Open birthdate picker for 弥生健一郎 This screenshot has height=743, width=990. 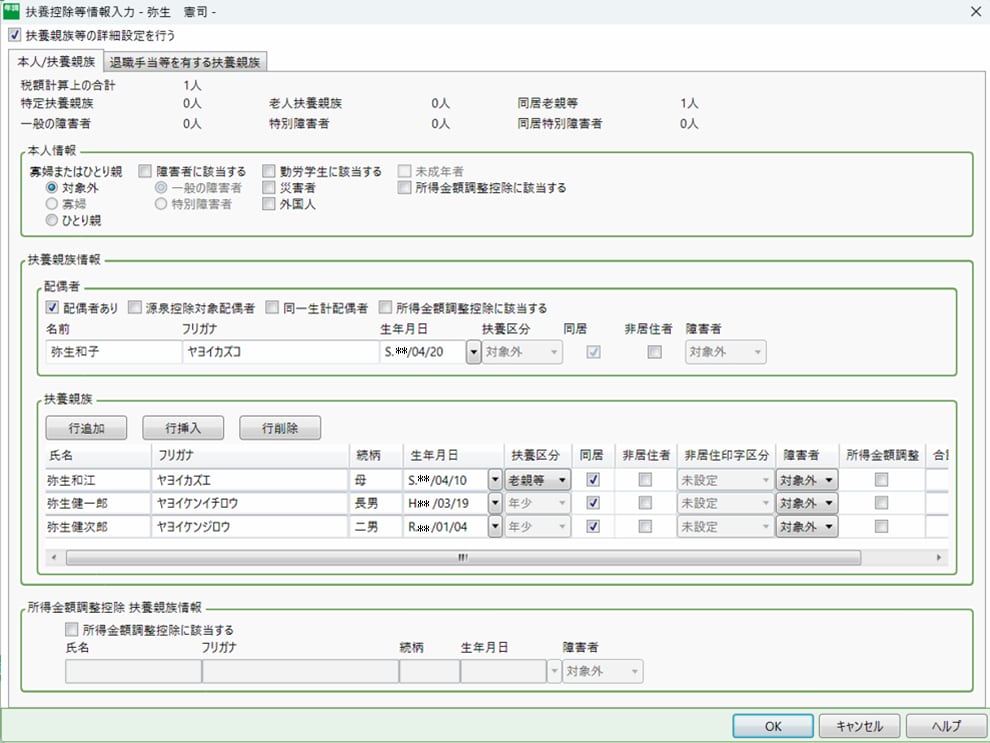pos(495,503)
